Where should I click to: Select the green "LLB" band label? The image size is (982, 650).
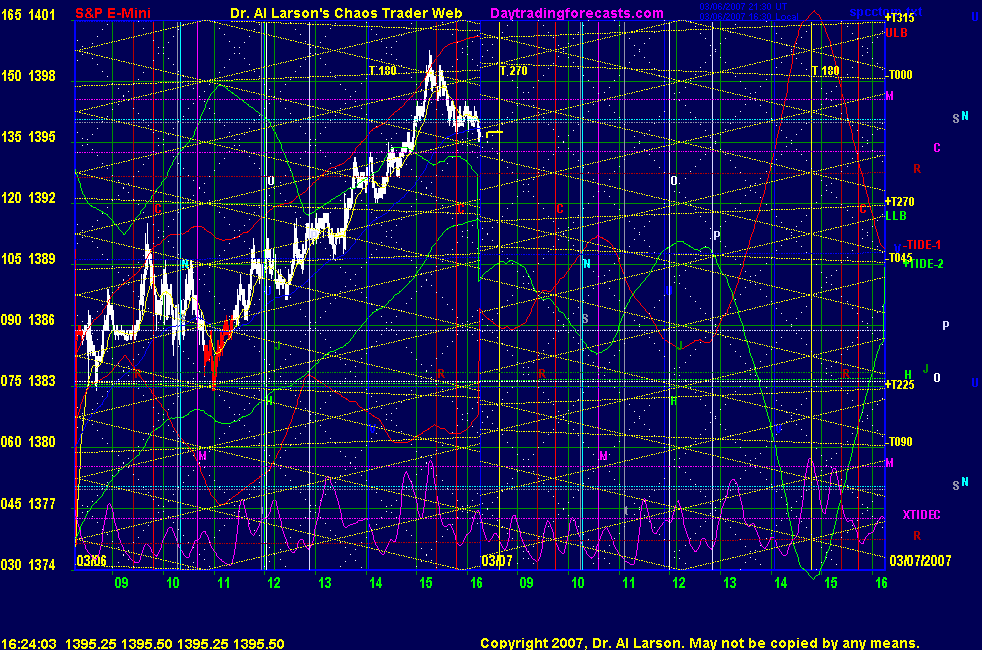click(896, 216)
